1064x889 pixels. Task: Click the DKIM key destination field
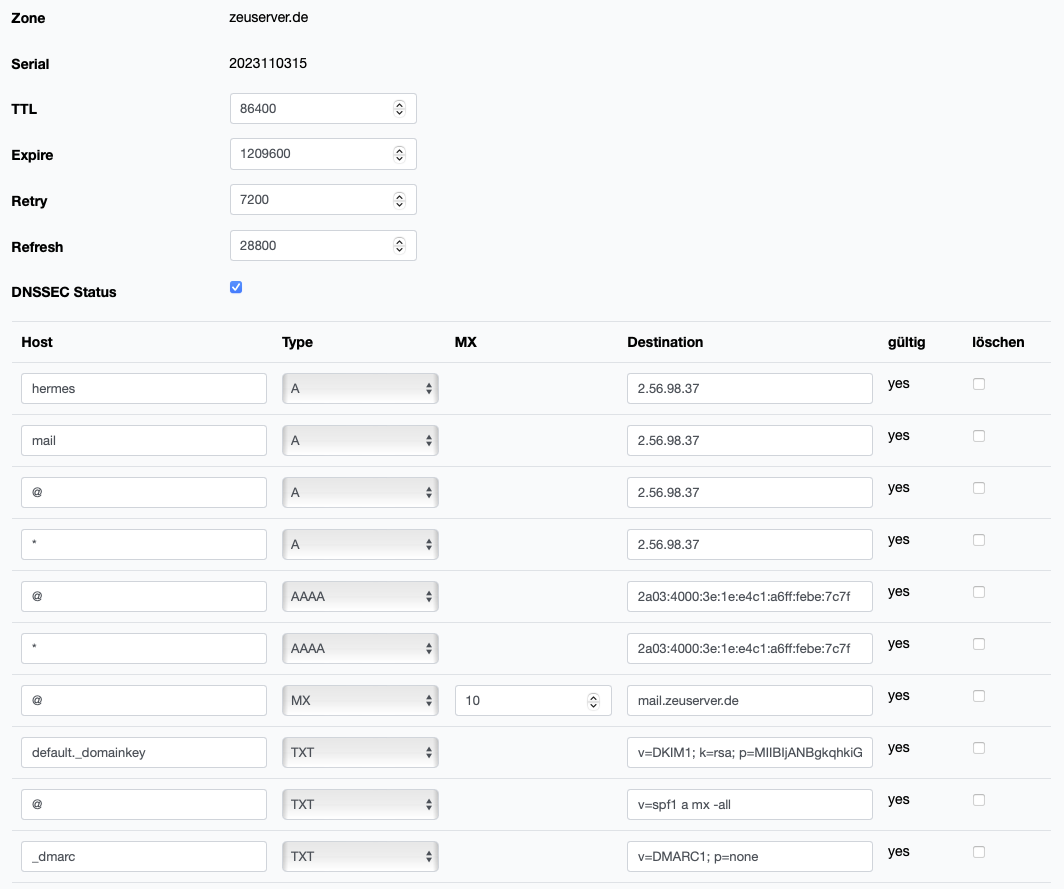pos(750,752)
